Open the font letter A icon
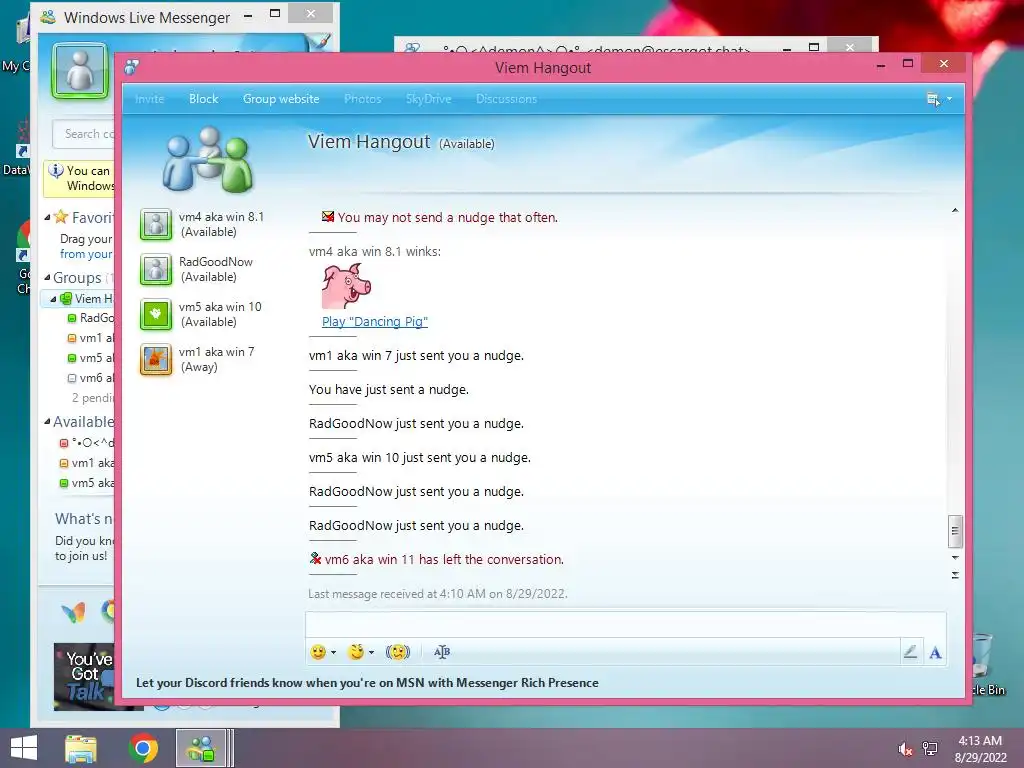Screen dimensions: 1024x768 click(935, 652)
